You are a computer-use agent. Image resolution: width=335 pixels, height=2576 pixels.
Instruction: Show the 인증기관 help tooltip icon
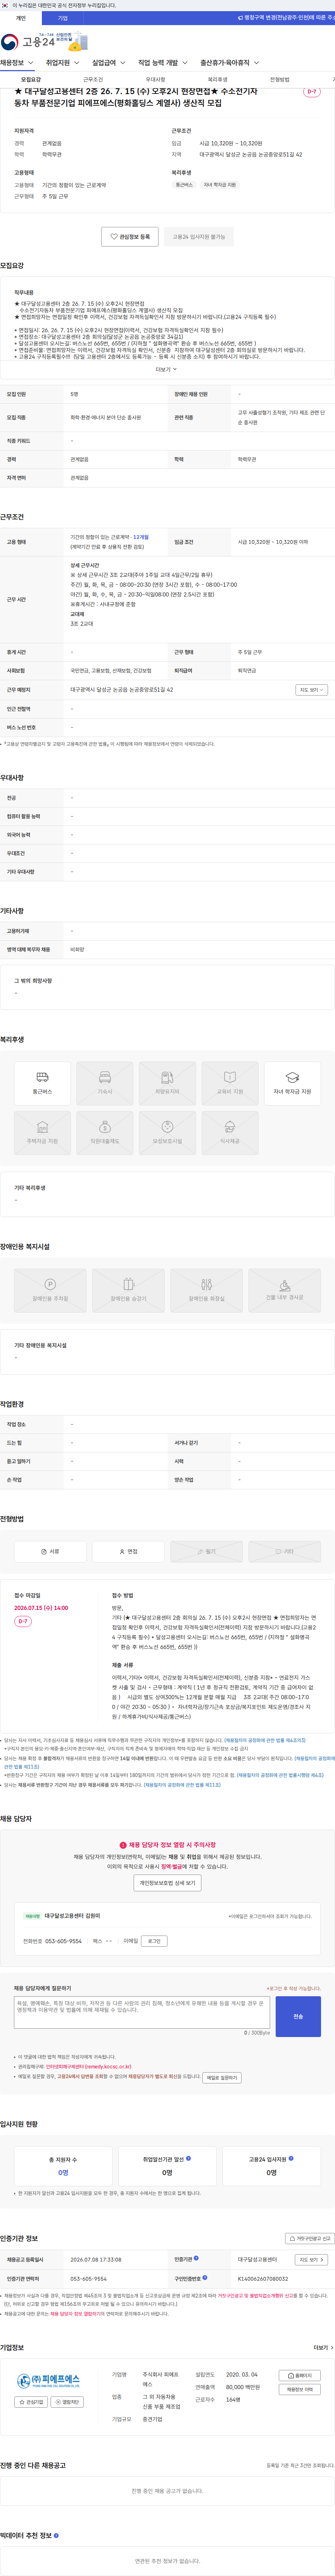(x=196, y=2258)
